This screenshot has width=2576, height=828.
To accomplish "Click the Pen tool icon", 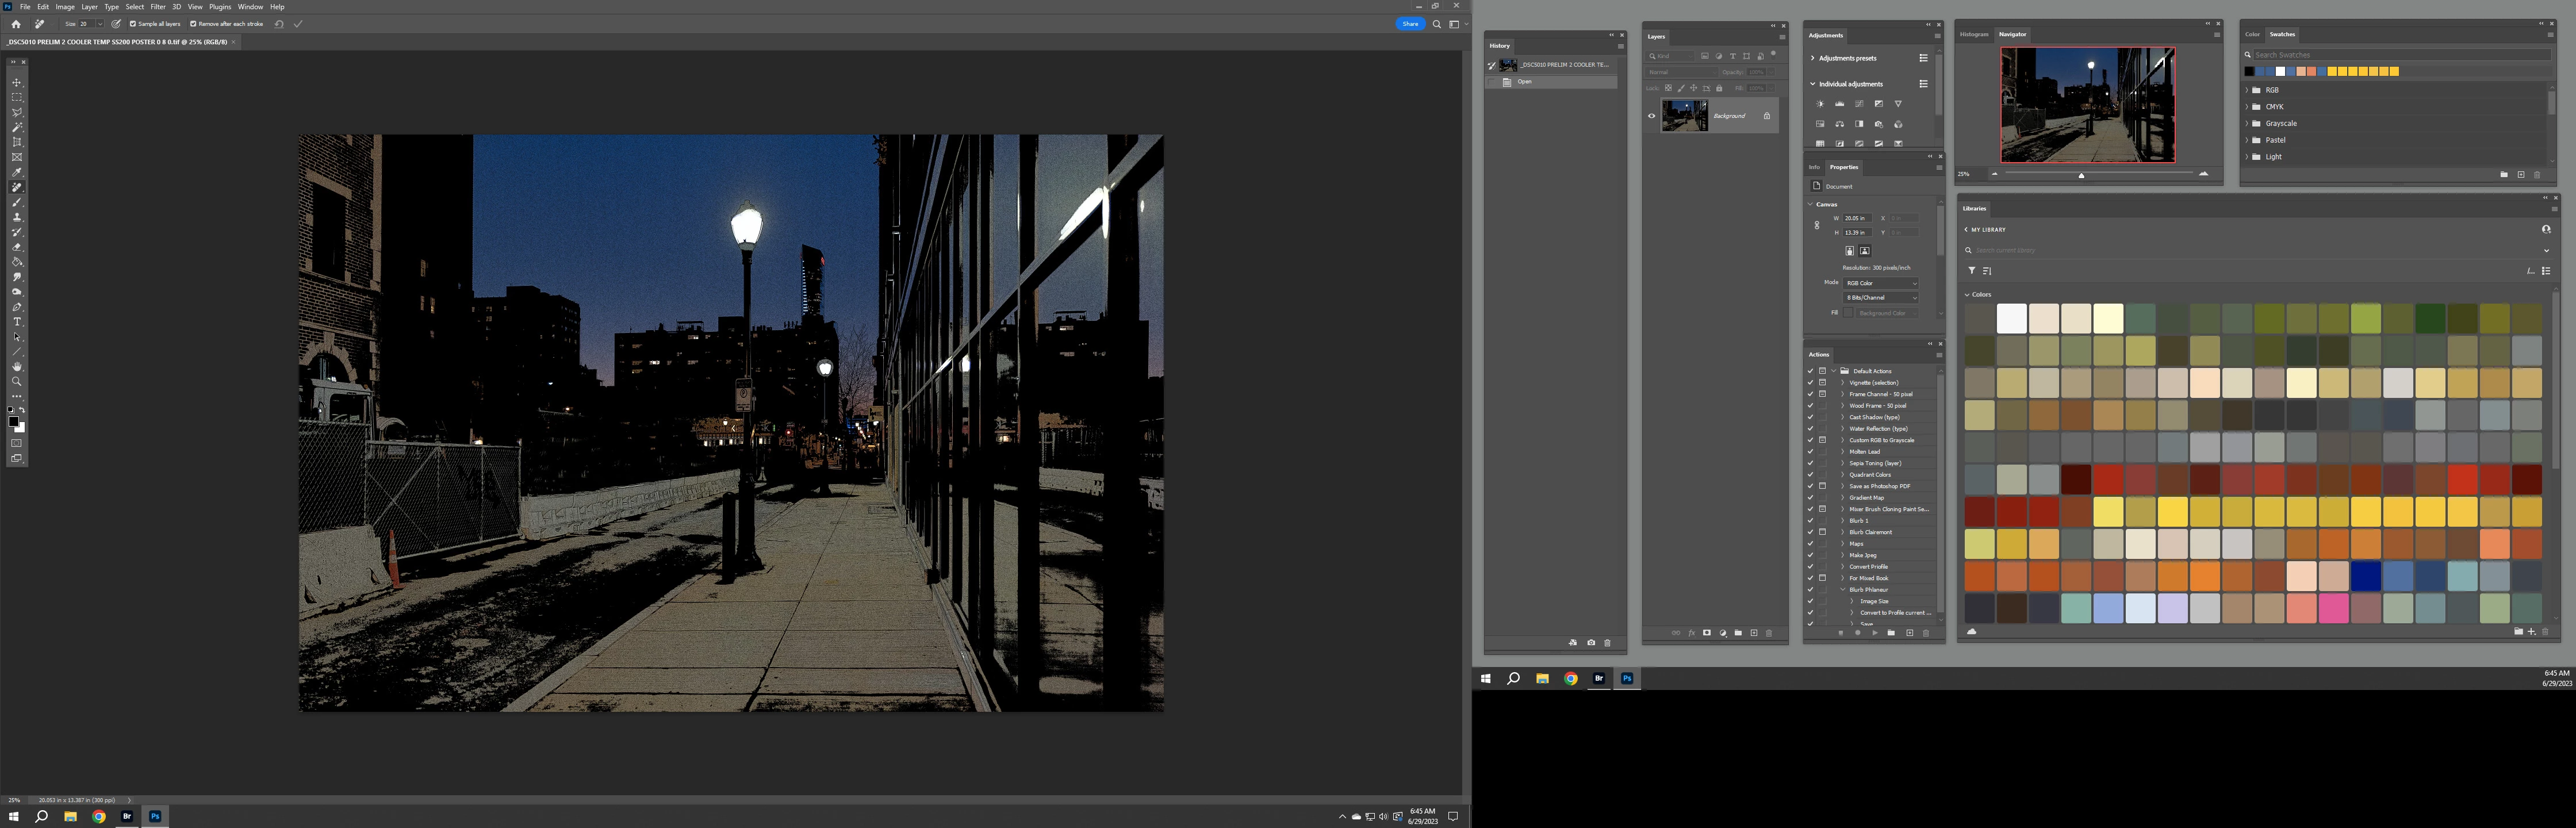I will coord(17,307).
